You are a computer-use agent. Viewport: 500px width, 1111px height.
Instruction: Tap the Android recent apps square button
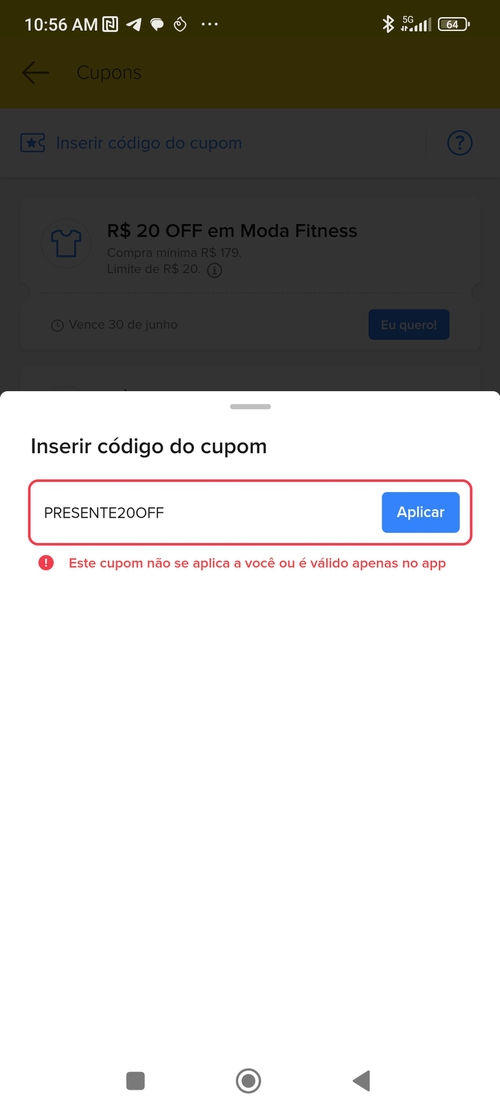pyautogui.click(x=135, y=1081)
